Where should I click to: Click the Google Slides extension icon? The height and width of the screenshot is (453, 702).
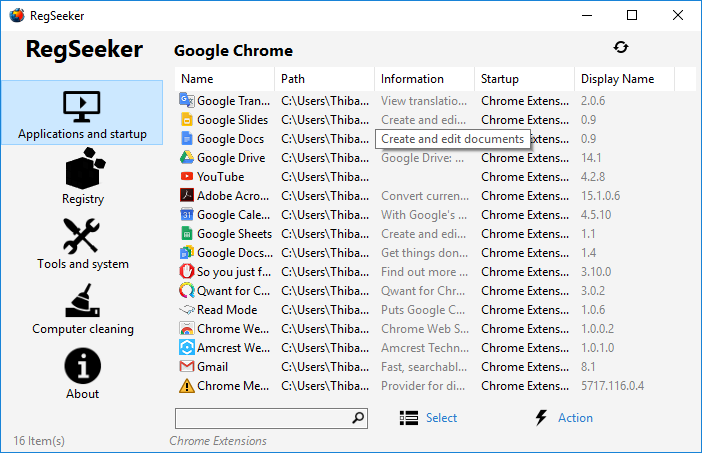(187, 120)
